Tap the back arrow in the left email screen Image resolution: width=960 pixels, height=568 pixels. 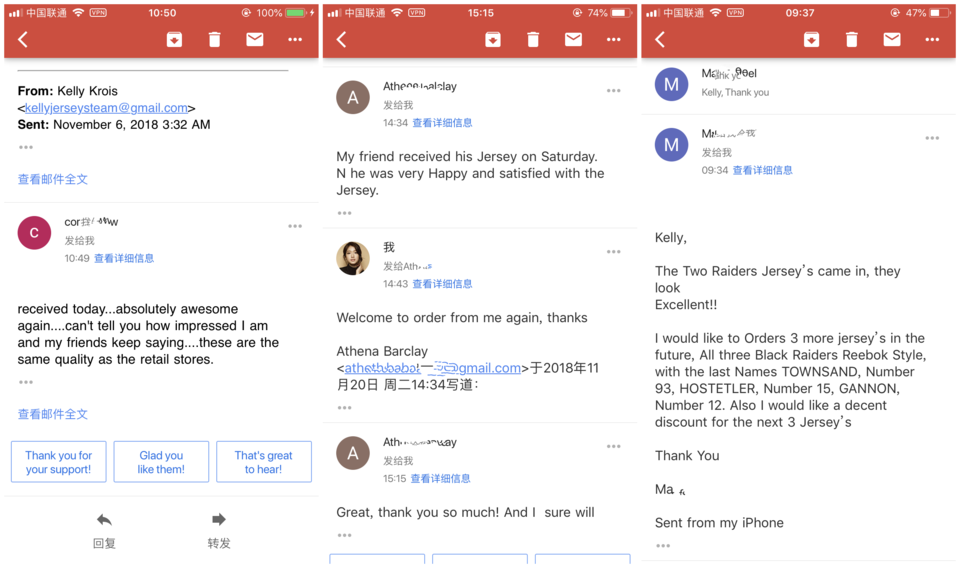click(23, 40)
